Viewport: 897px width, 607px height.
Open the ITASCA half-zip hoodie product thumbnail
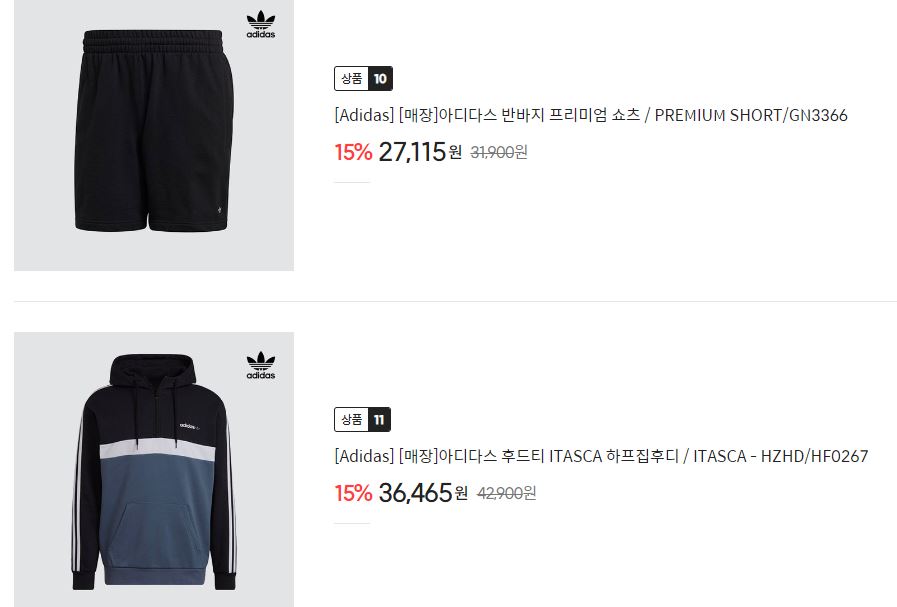click(154, 469)
